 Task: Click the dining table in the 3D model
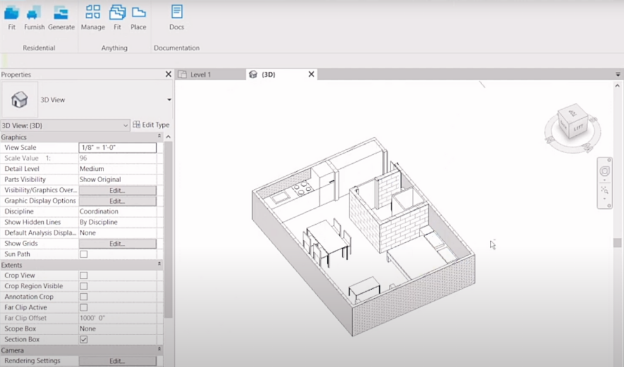coord(328,238)
